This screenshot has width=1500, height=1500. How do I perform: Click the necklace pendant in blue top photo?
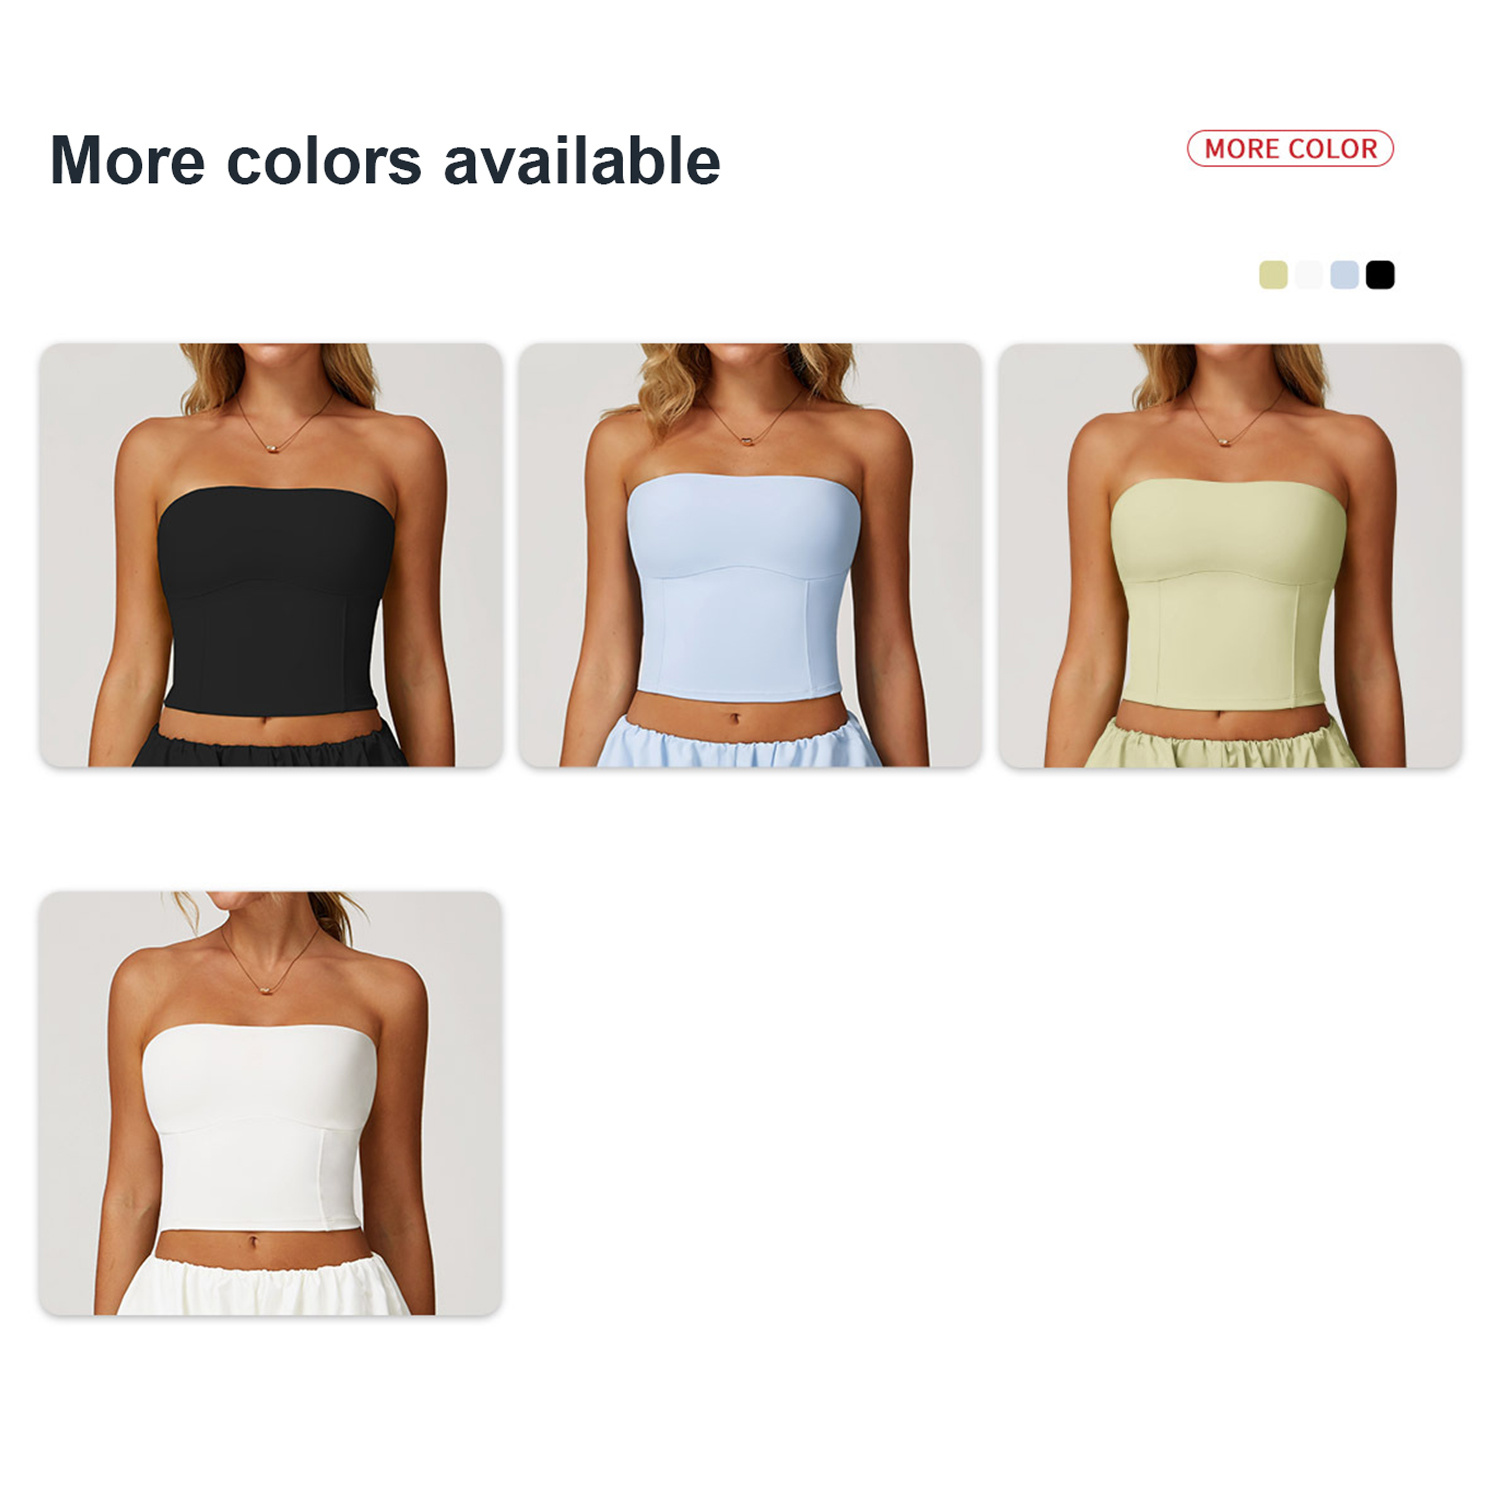747,439
